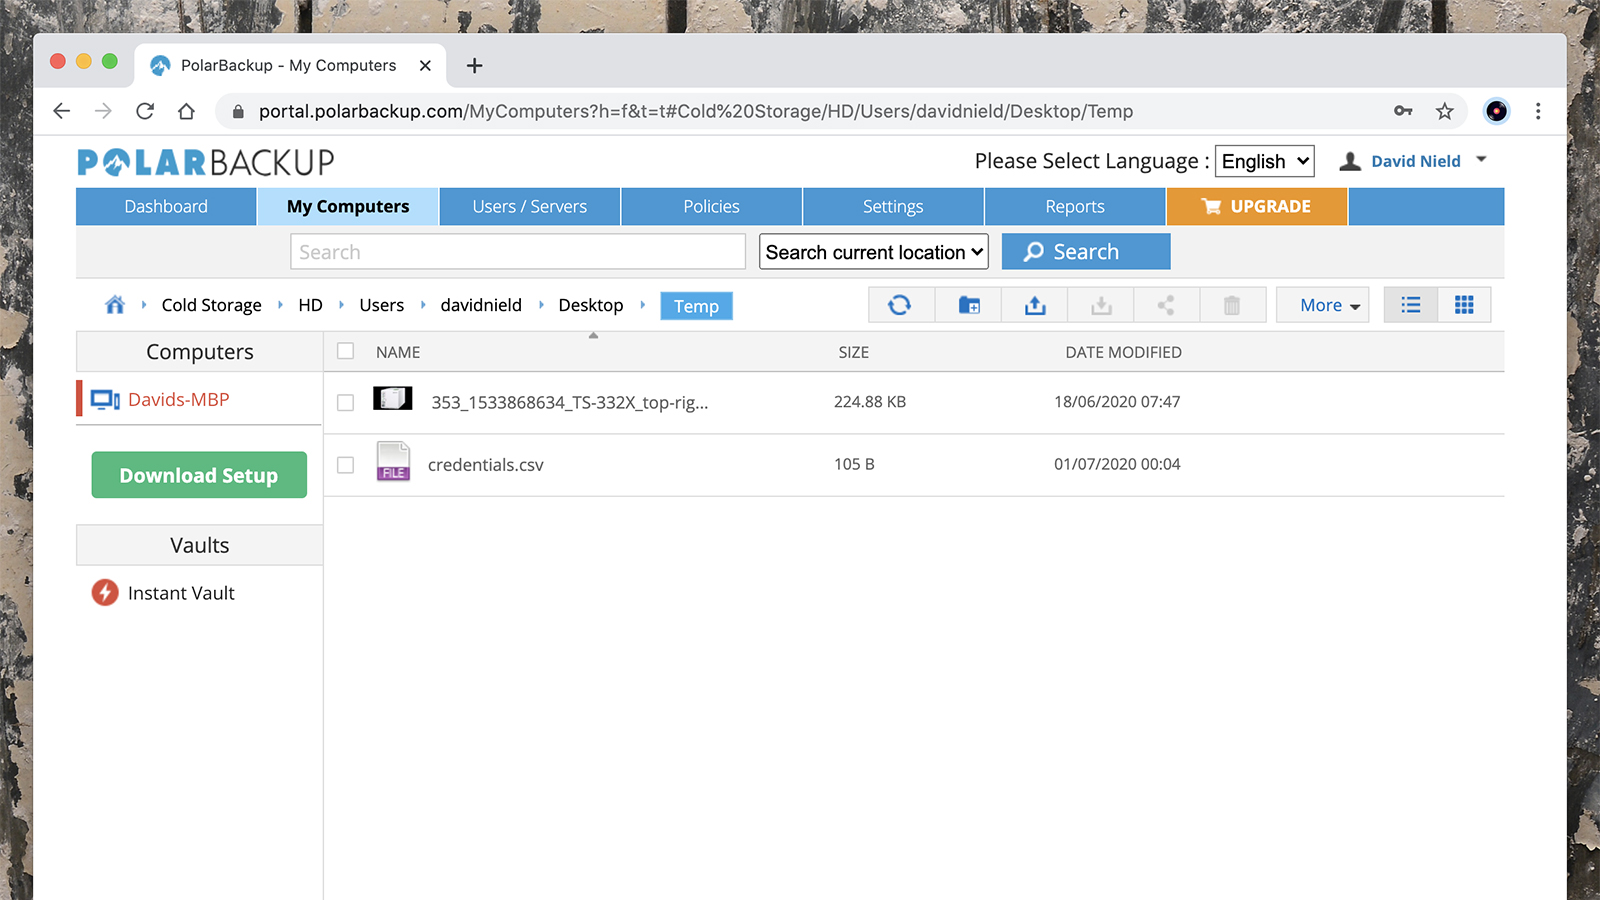The image size is (1600, 900).
Task: Open the 353_1533868634_TS-332X_top-rig... file name
Action: 570,403
